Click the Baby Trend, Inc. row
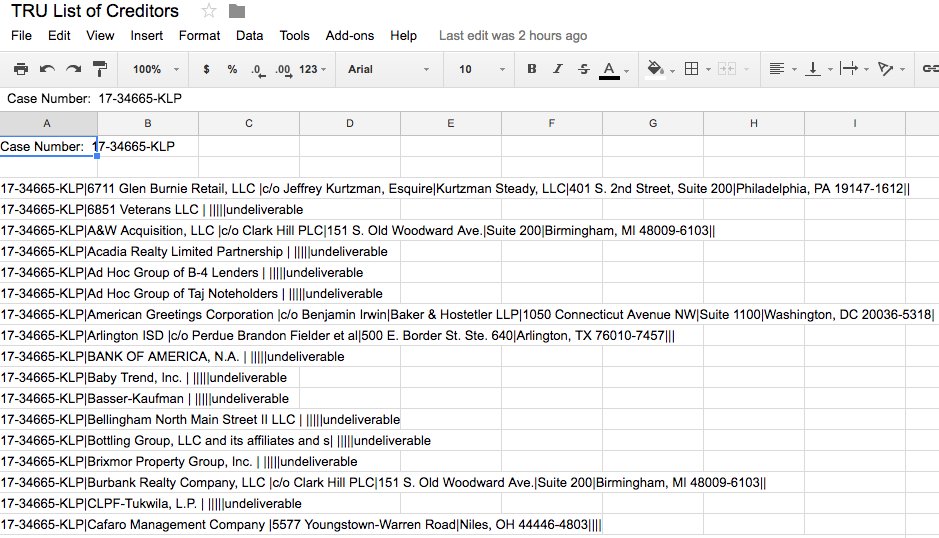Viewport: 939px width, 538px height. point(144,377)
